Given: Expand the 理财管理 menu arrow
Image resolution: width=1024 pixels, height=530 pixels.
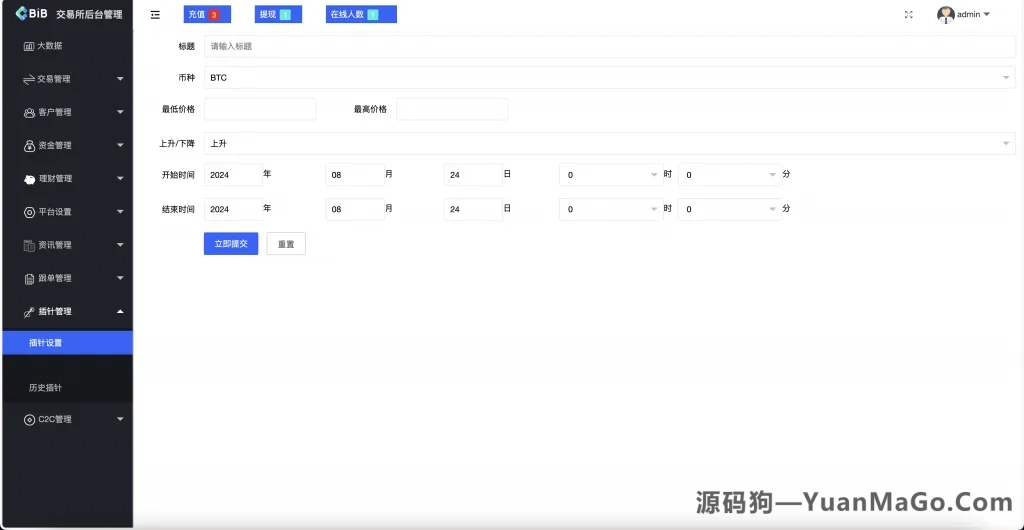Looking at the screenshot, I should click(120, 178).
